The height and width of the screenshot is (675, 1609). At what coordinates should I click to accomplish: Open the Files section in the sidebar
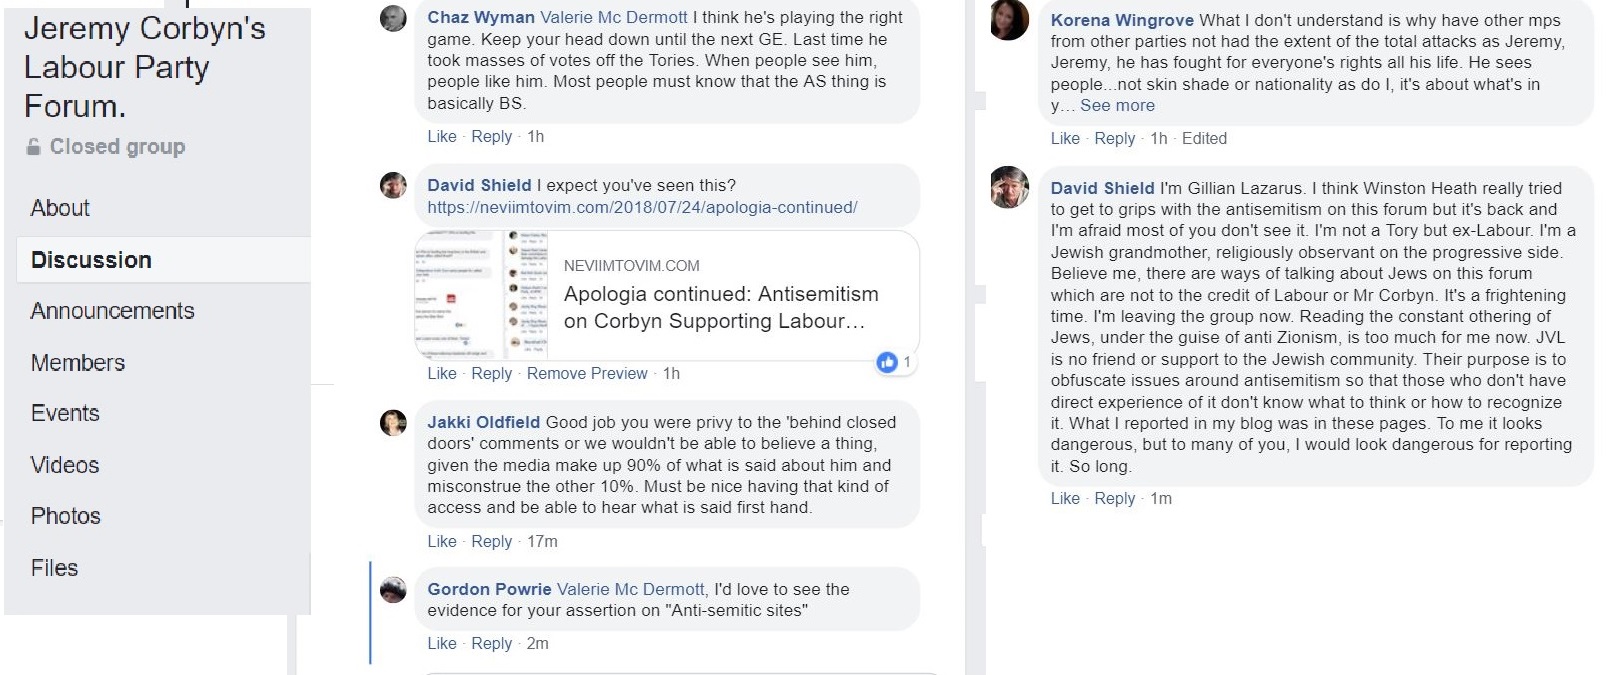(x=54, y=568)
